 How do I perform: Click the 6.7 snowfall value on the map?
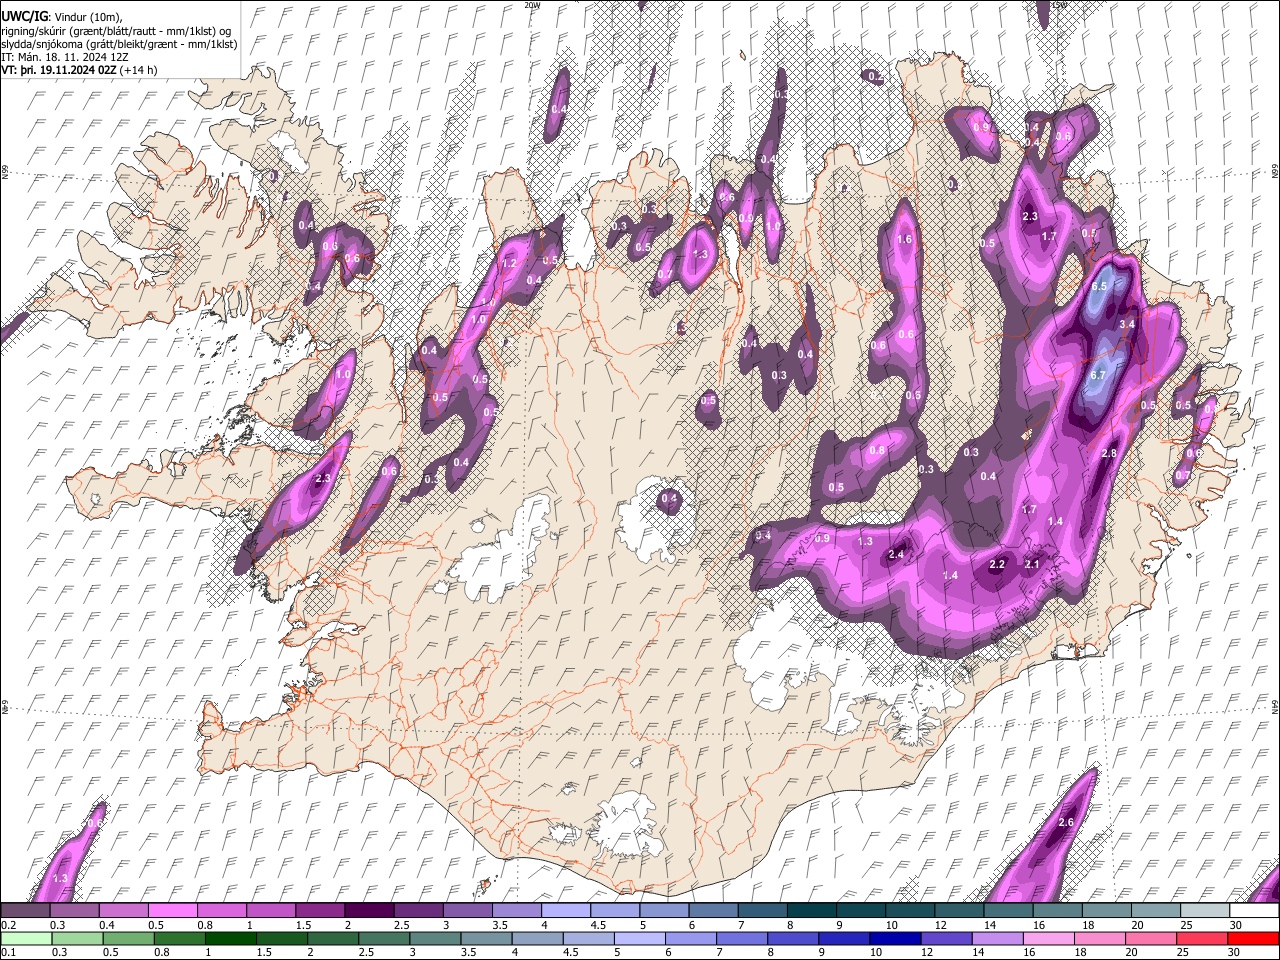click(1097, 375)
